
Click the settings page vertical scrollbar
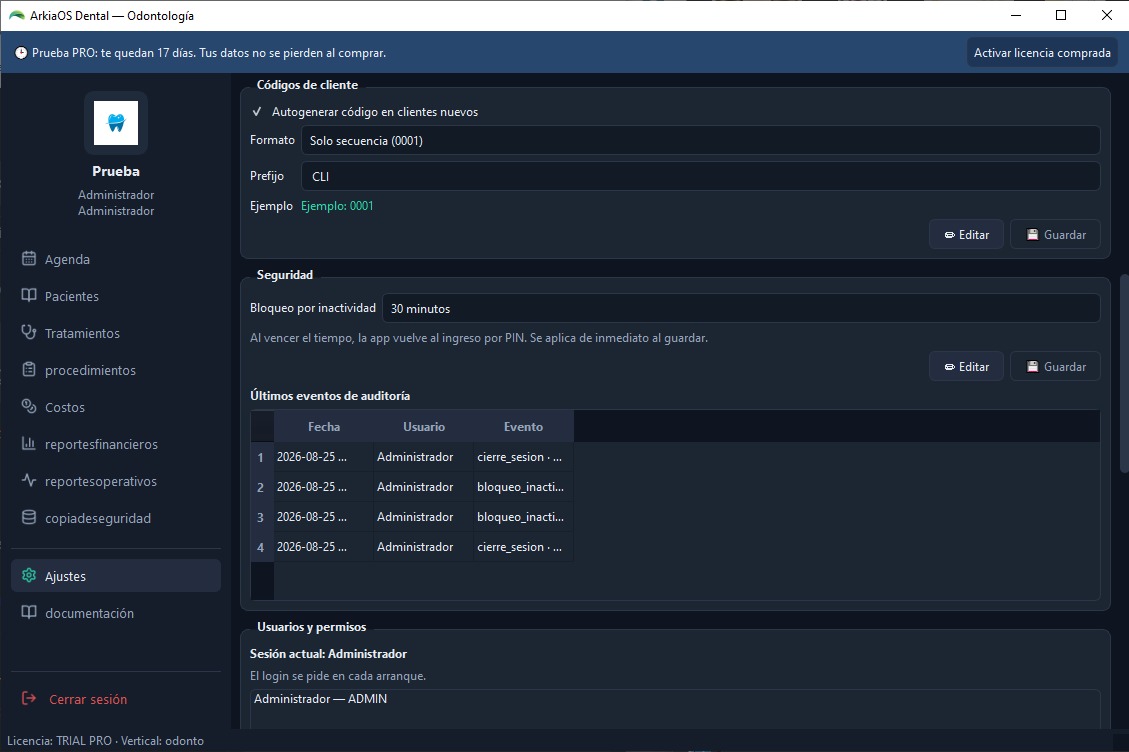tap(1123, 373)
